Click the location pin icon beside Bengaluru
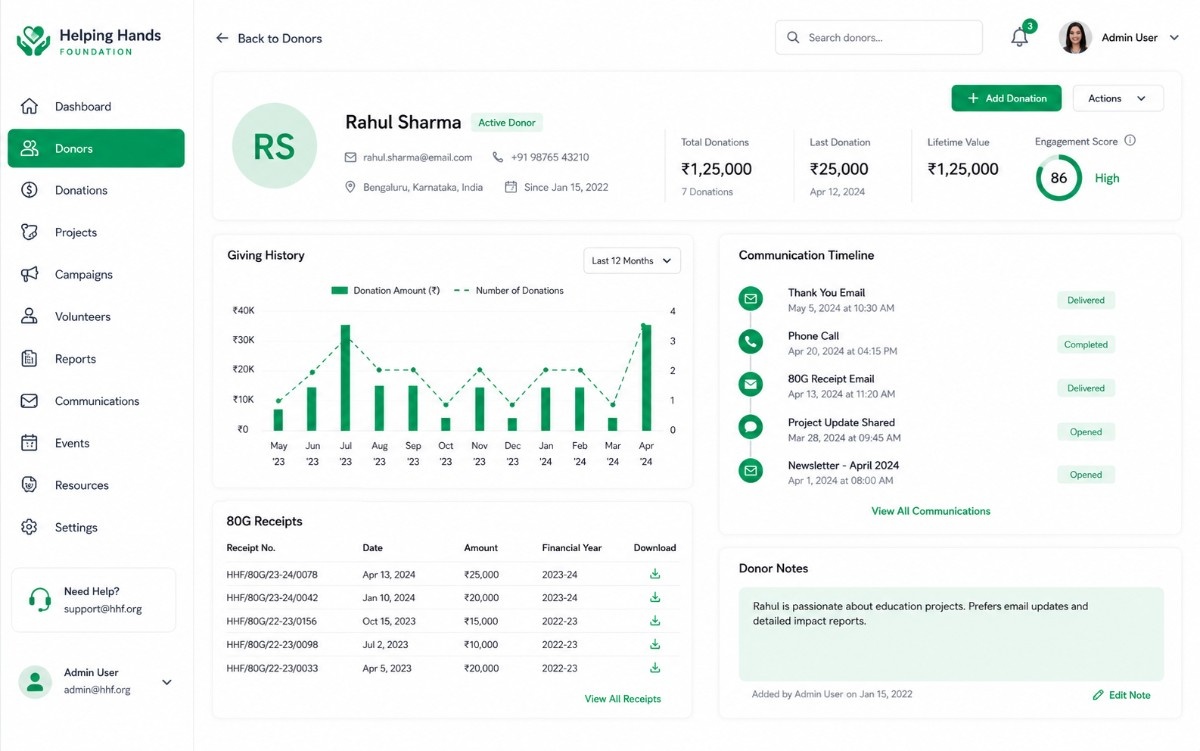 350,187
